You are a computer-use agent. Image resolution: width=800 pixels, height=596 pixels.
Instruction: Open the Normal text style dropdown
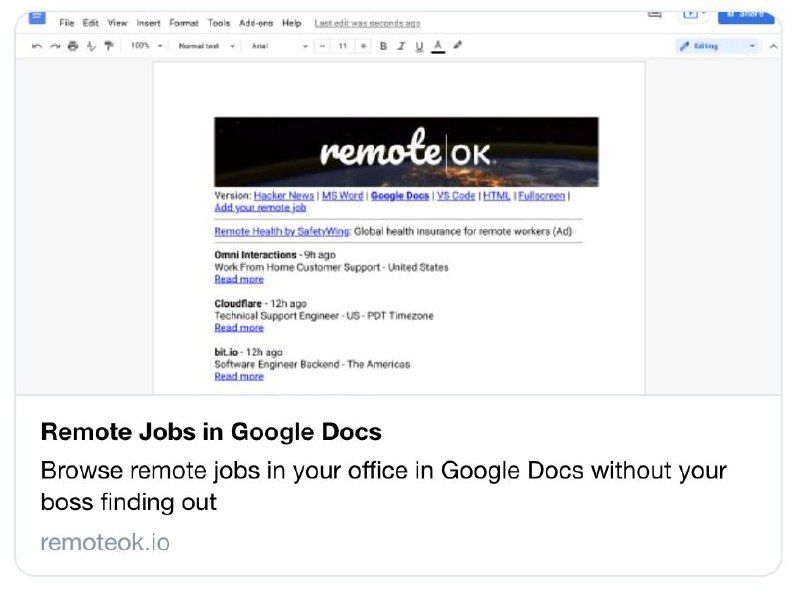pyautogui.click(x=206, y=46)
